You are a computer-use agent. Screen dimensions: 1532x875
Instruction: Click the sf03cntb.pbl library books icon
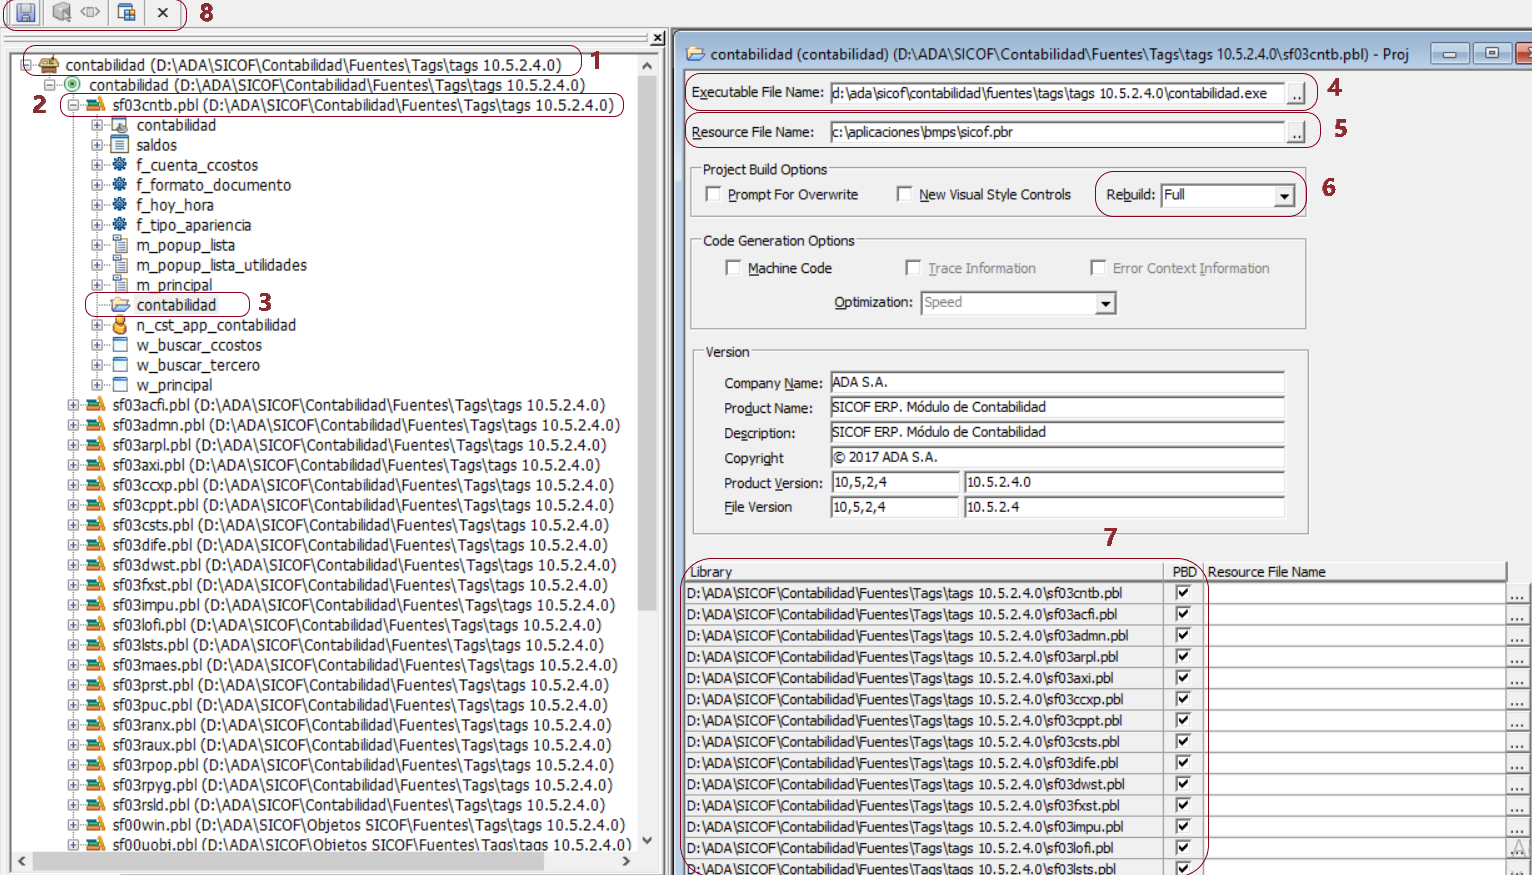pyautogui.click(x=96, y=105)
